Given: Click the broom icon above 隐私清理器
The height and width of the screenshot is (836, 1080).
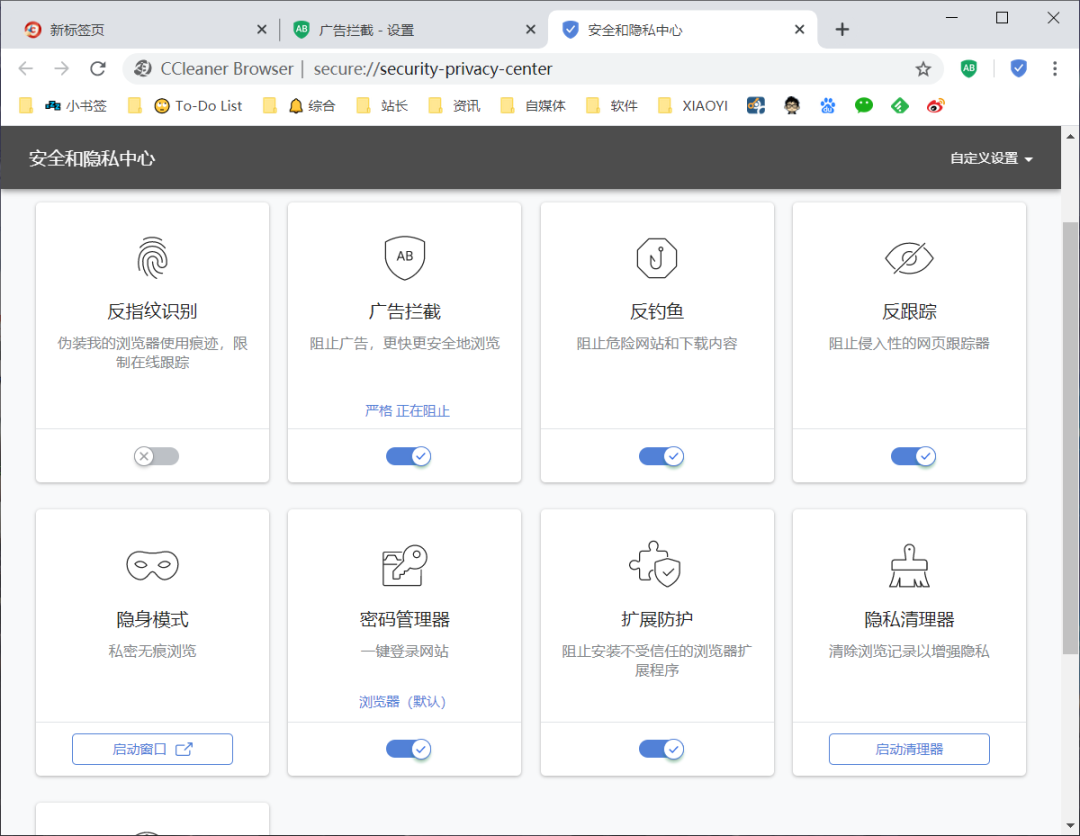Looking at the screenshot, I should point(909,563).
